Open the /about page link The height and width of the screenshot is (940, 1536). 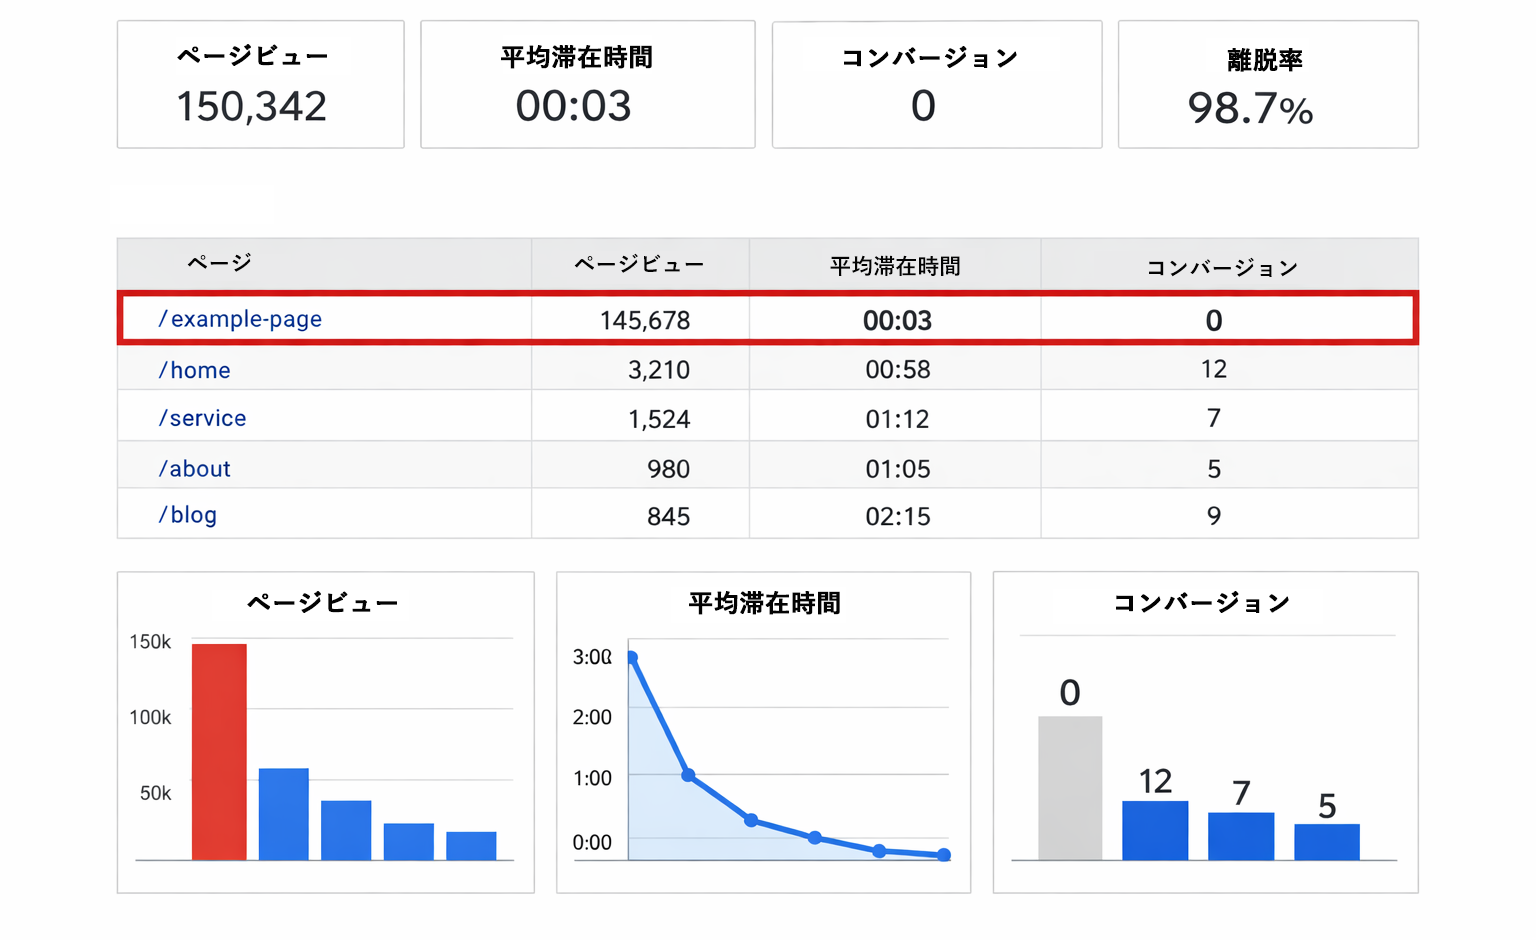[x=195, y=467]
